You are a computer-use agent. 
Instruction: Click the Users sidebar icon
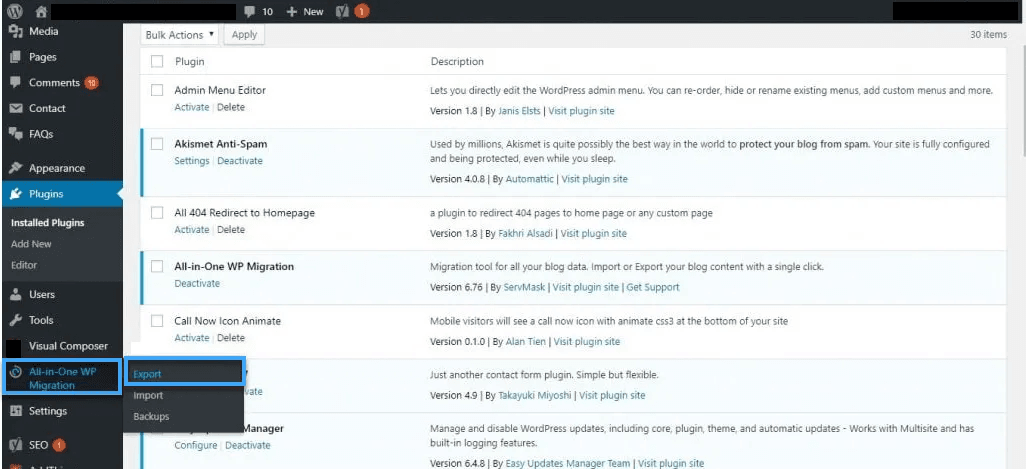coord(16,294)
